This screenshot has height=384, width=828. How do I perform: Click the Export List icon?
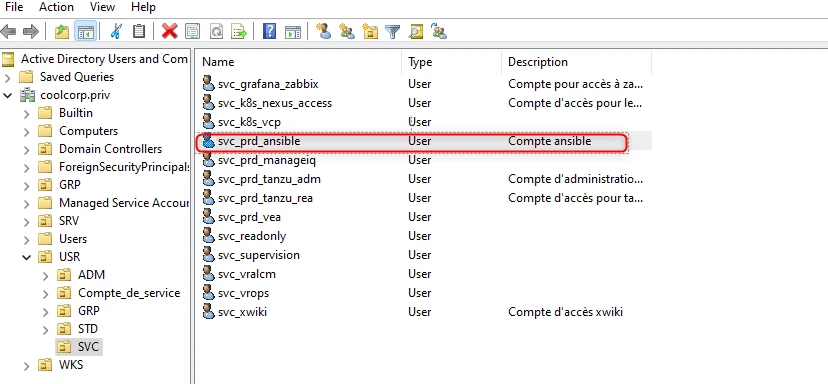coord(240,32)
